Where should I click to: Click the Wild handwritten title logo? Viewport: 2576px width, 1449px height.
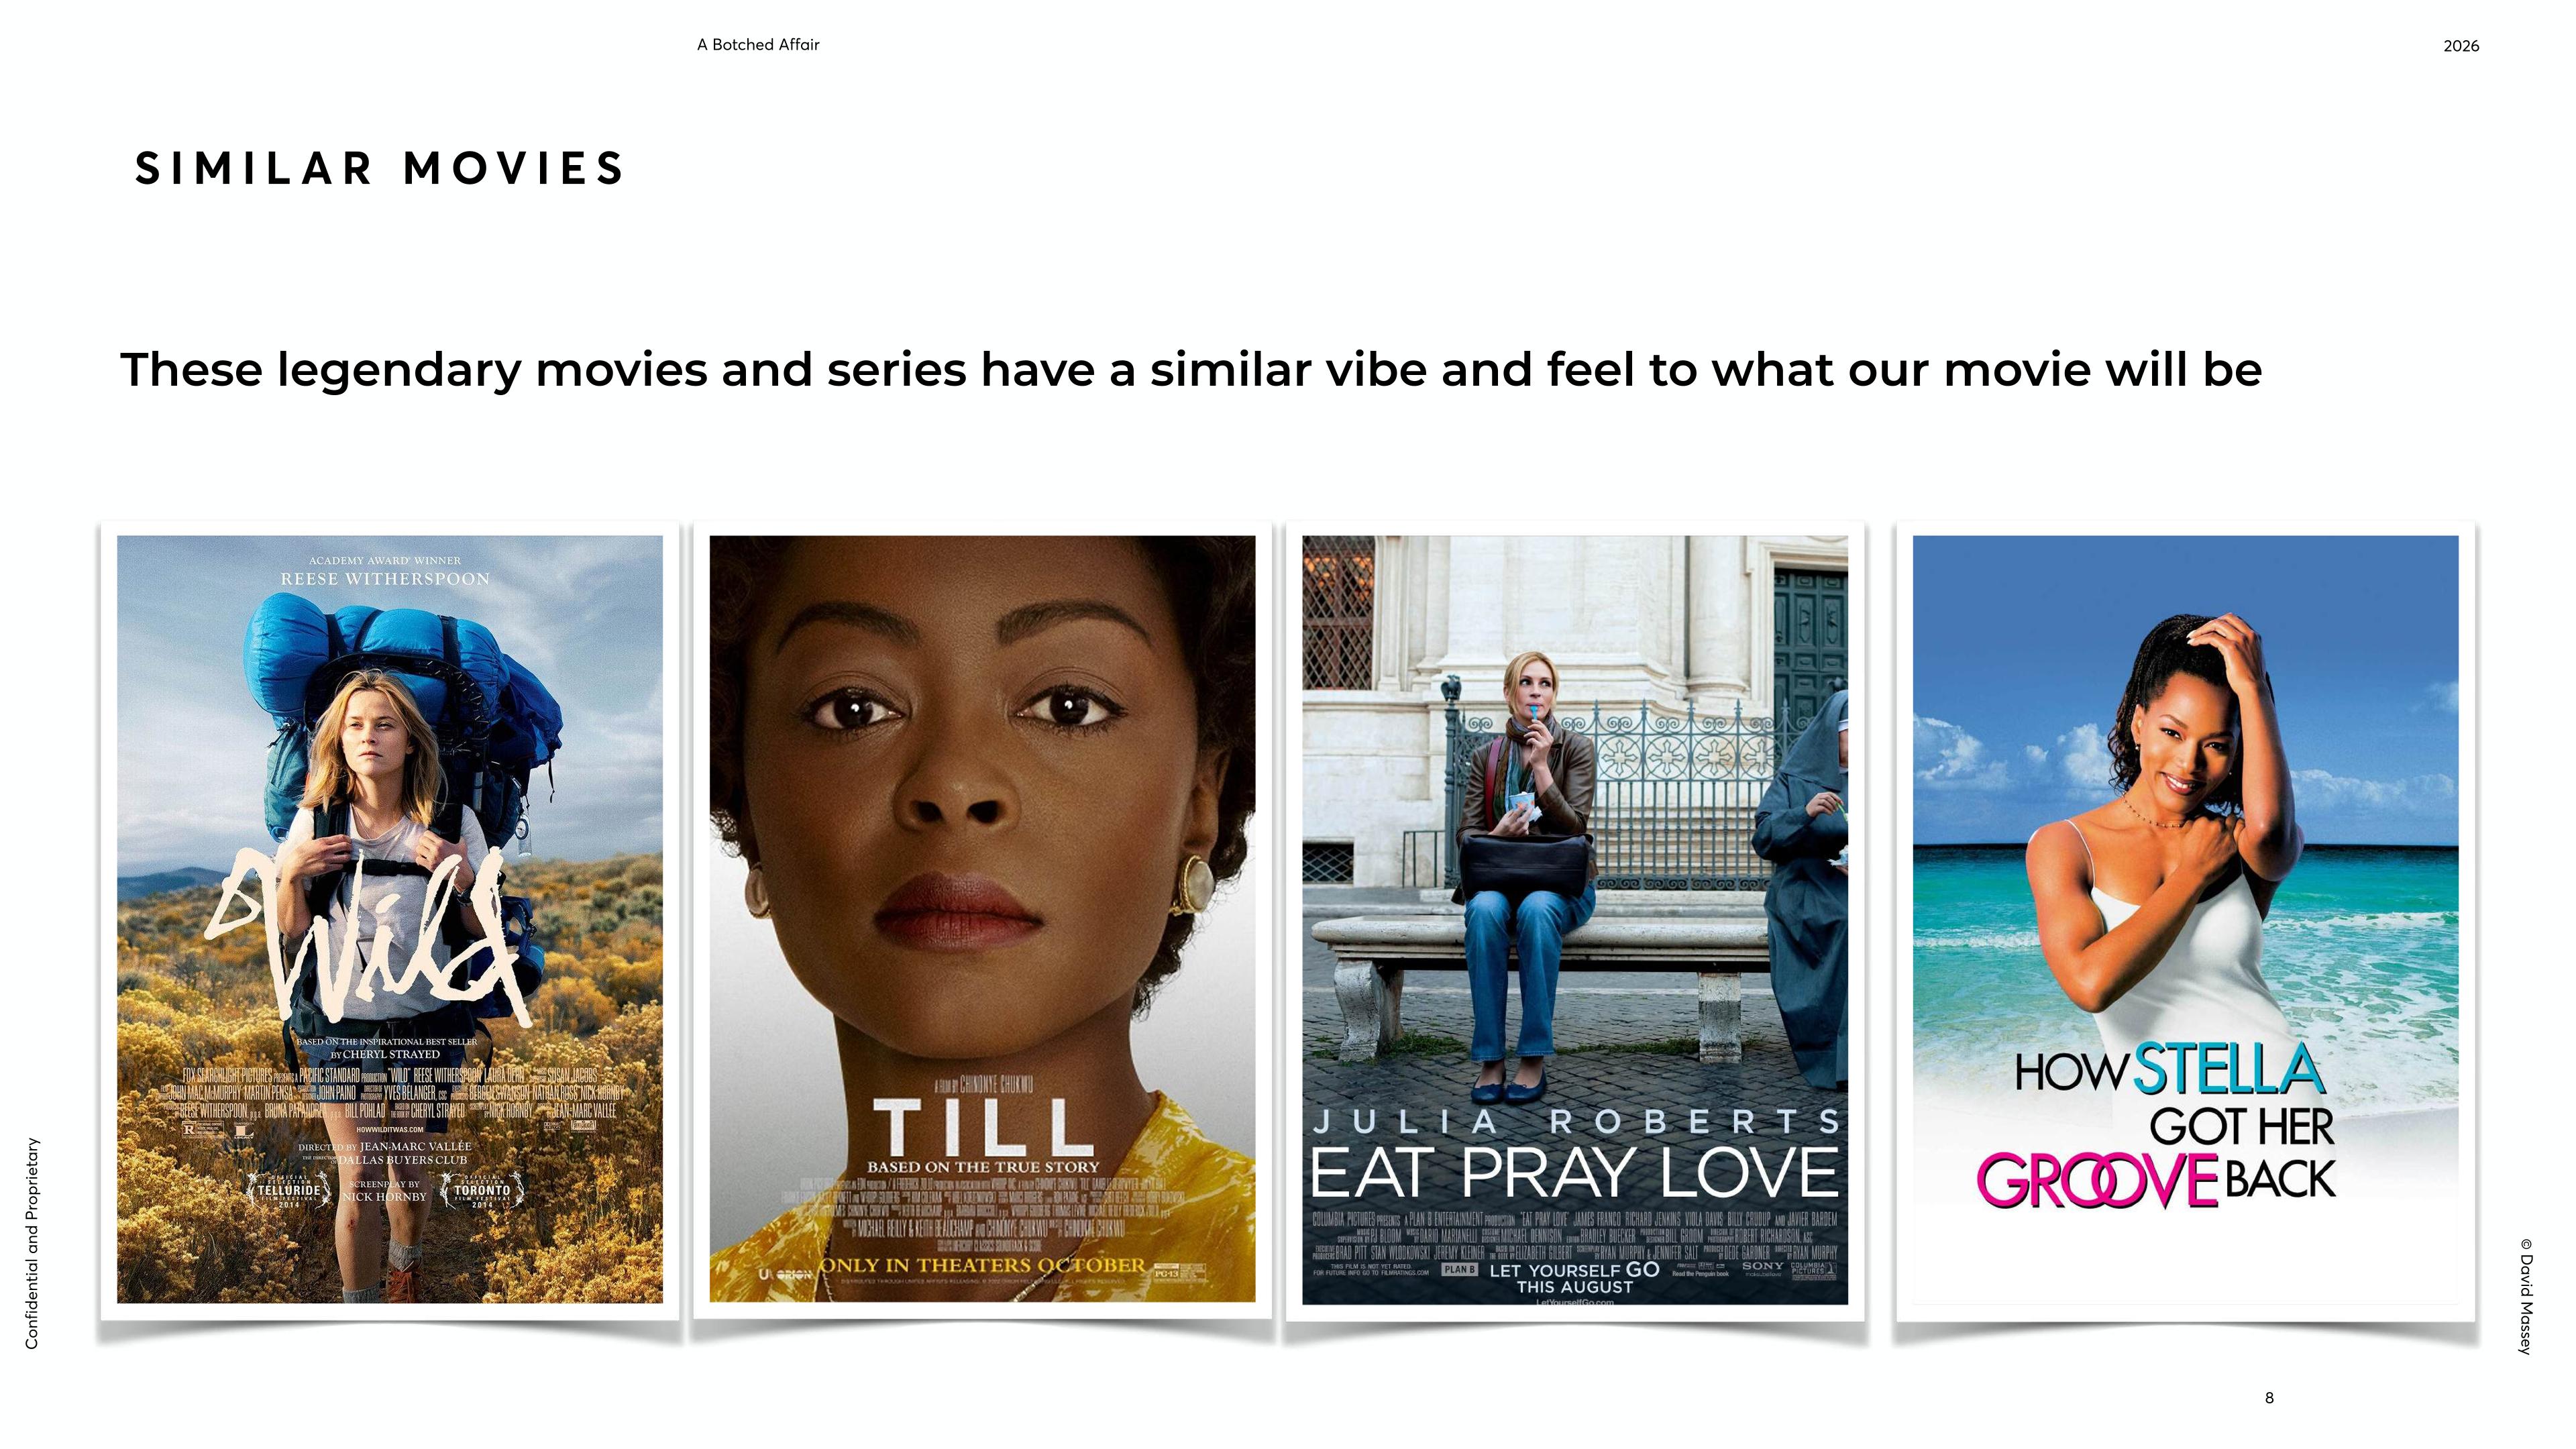[x=370, y=935]
